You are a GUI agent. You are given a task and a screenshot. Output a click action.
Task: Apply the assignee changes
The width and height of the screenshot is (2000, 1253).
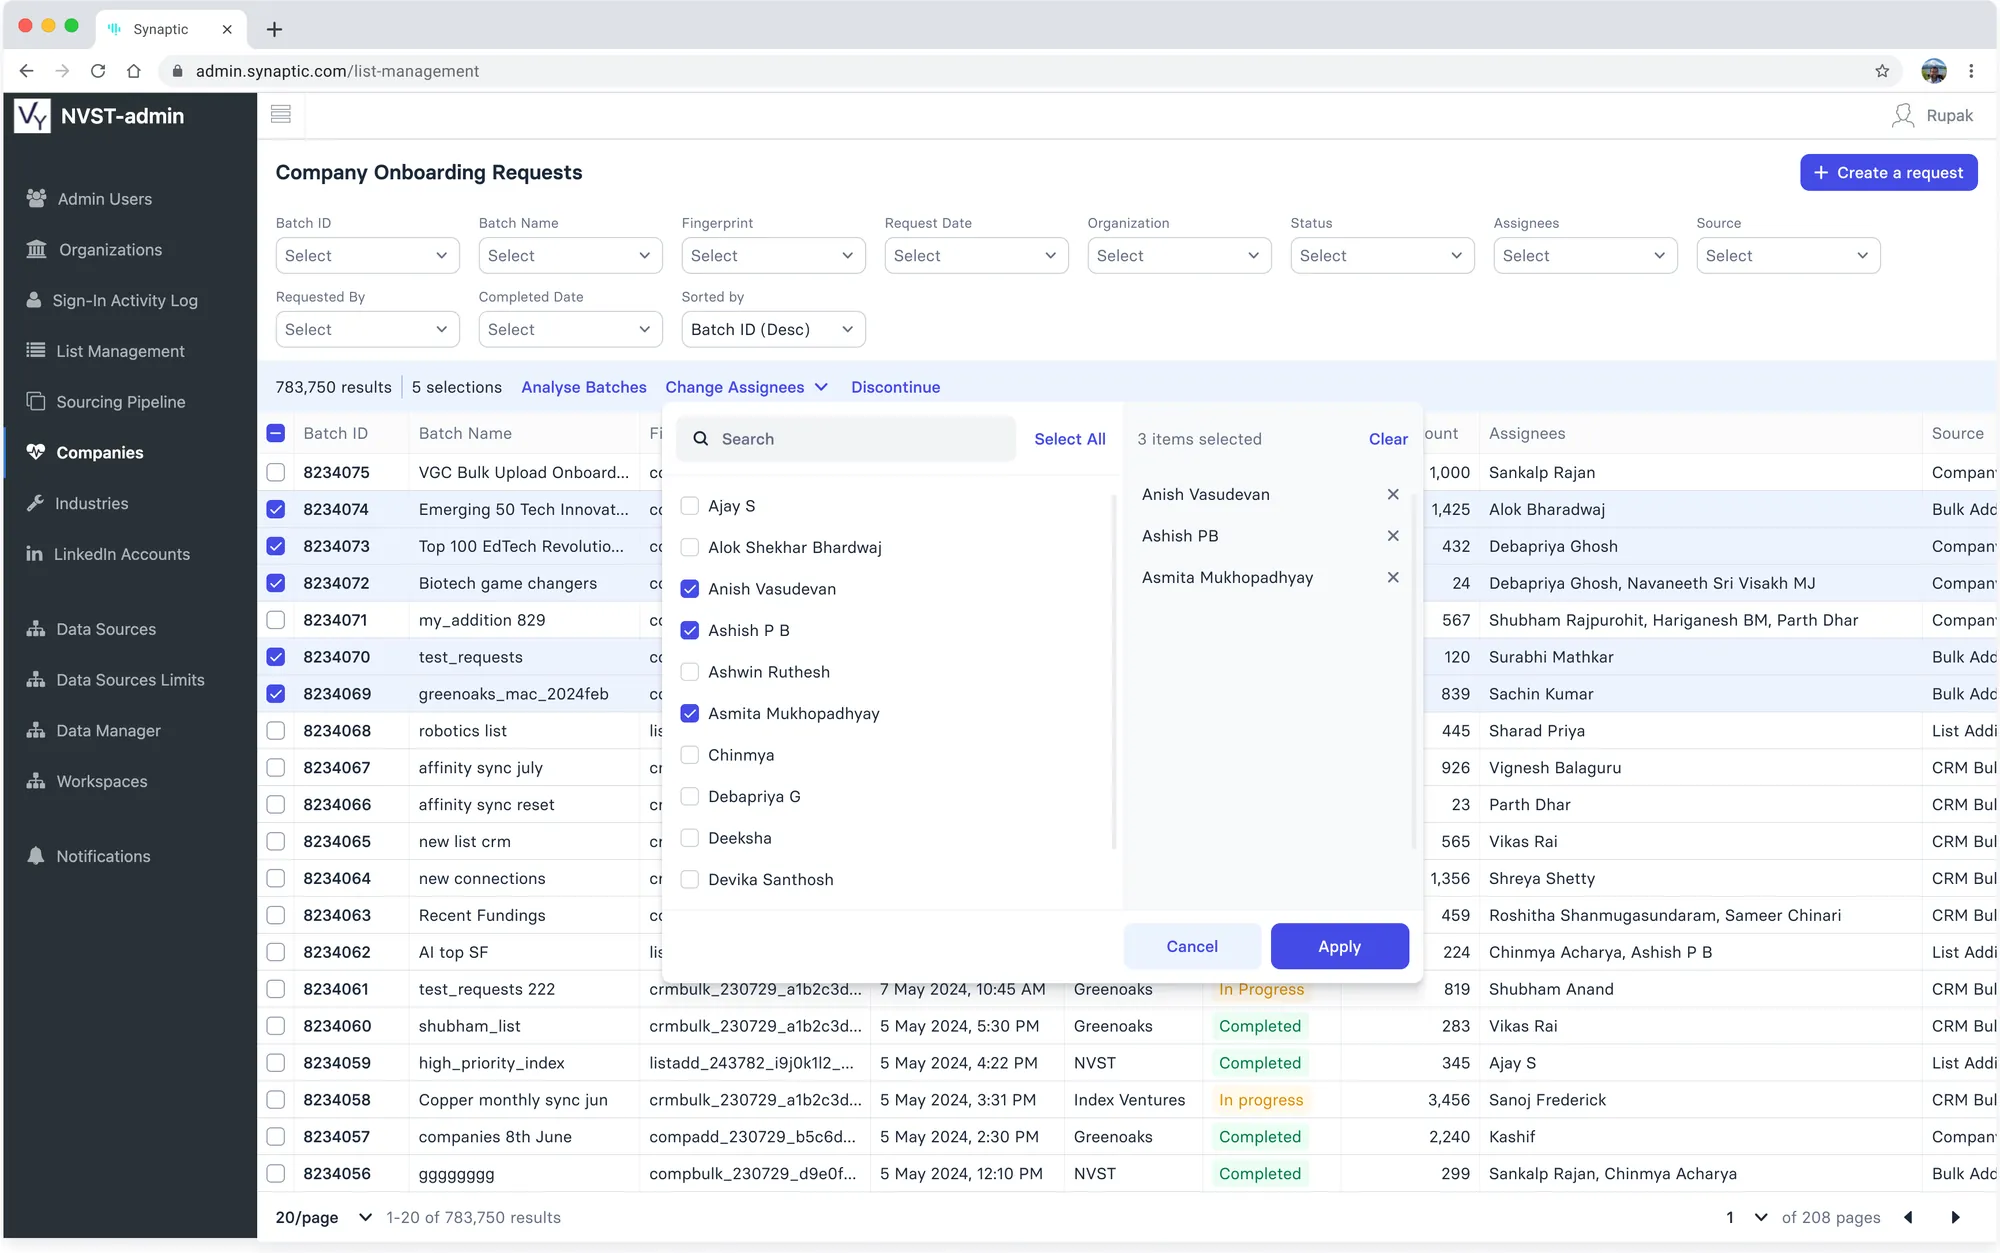click(x=1339, y=946)
